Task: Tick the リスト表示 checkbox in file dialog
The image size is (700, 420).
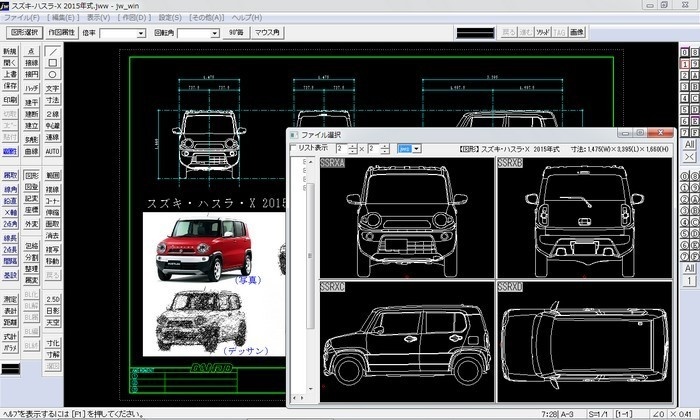Action: (x=293, y=148)
